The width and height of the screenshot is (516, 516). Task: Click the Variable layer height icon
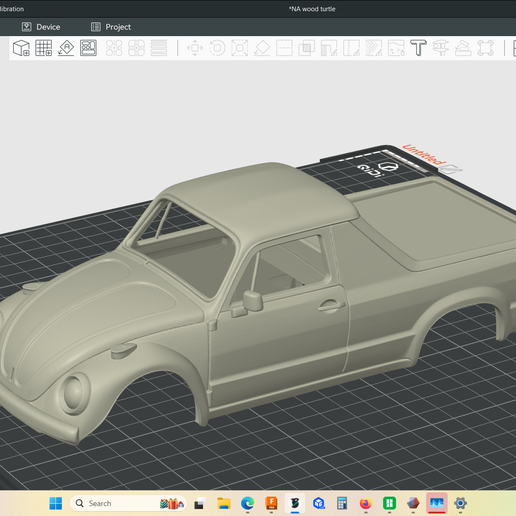[x=159, y=48]
